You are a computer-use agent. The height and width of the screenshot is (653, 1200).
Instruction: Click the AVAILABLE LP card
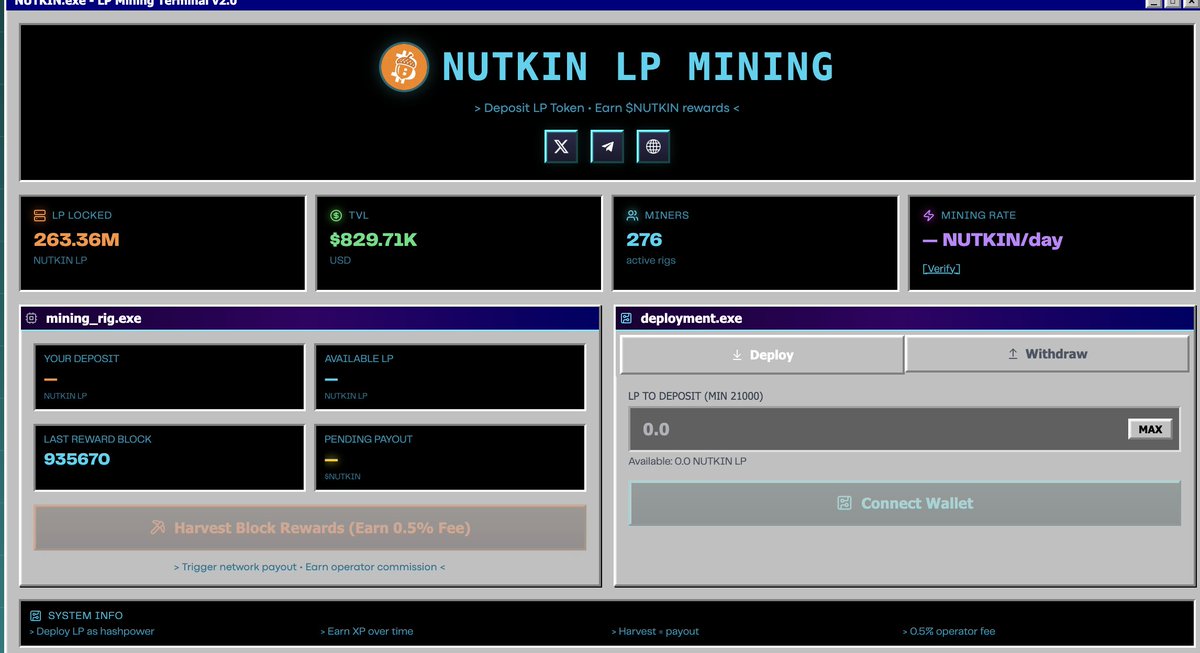click(x=450, y=377)
